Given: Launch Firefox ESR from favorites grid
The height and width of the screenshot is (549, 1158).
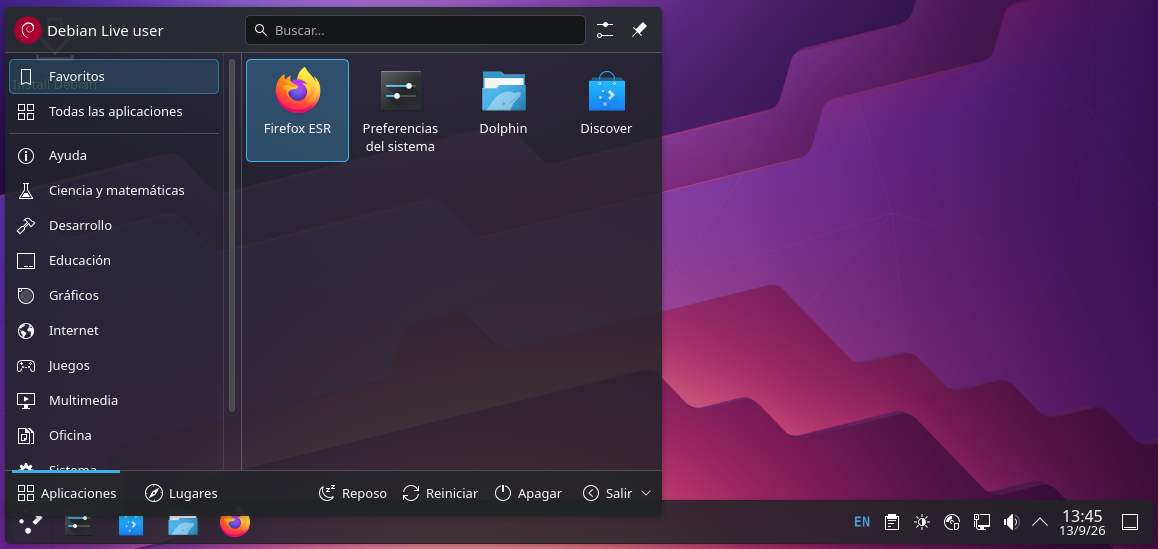Looking at the screenshot, I should coord(298,110).
